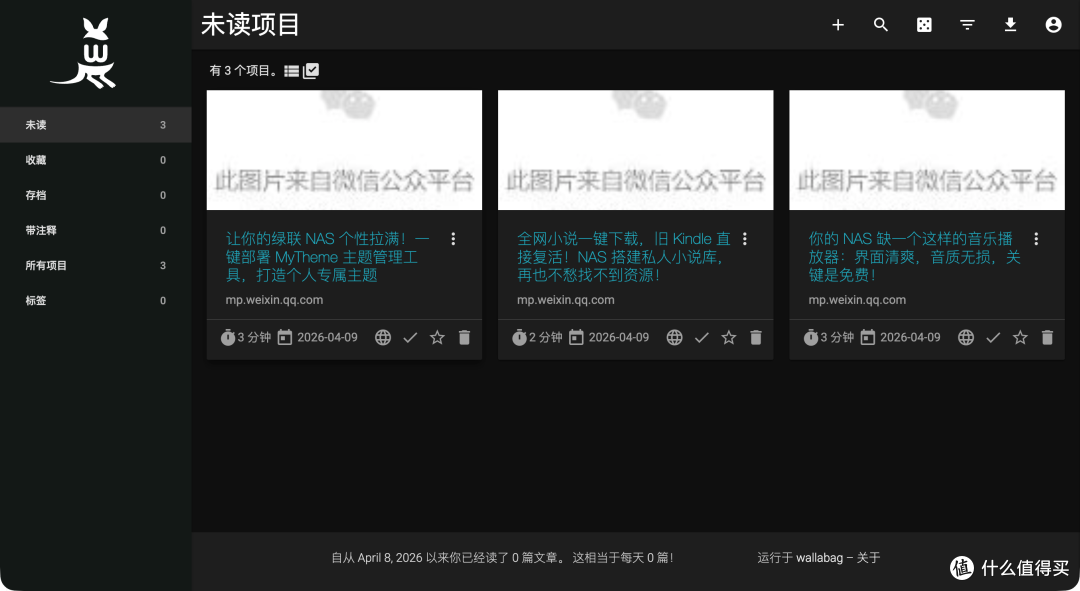Click reading time icon on music player card
This screenshot has height=591, width=1080.
811,338
